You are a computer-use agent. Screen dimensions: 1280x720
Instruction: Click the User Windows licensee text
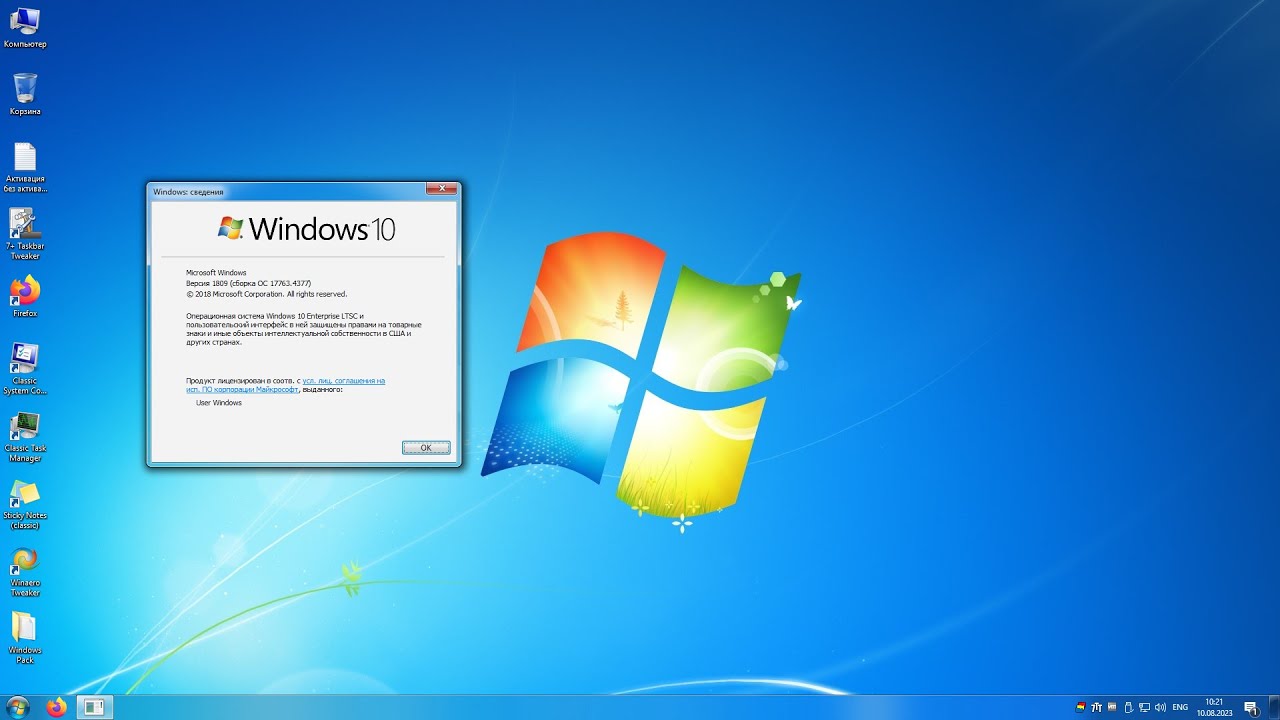[x=219, y=402]
